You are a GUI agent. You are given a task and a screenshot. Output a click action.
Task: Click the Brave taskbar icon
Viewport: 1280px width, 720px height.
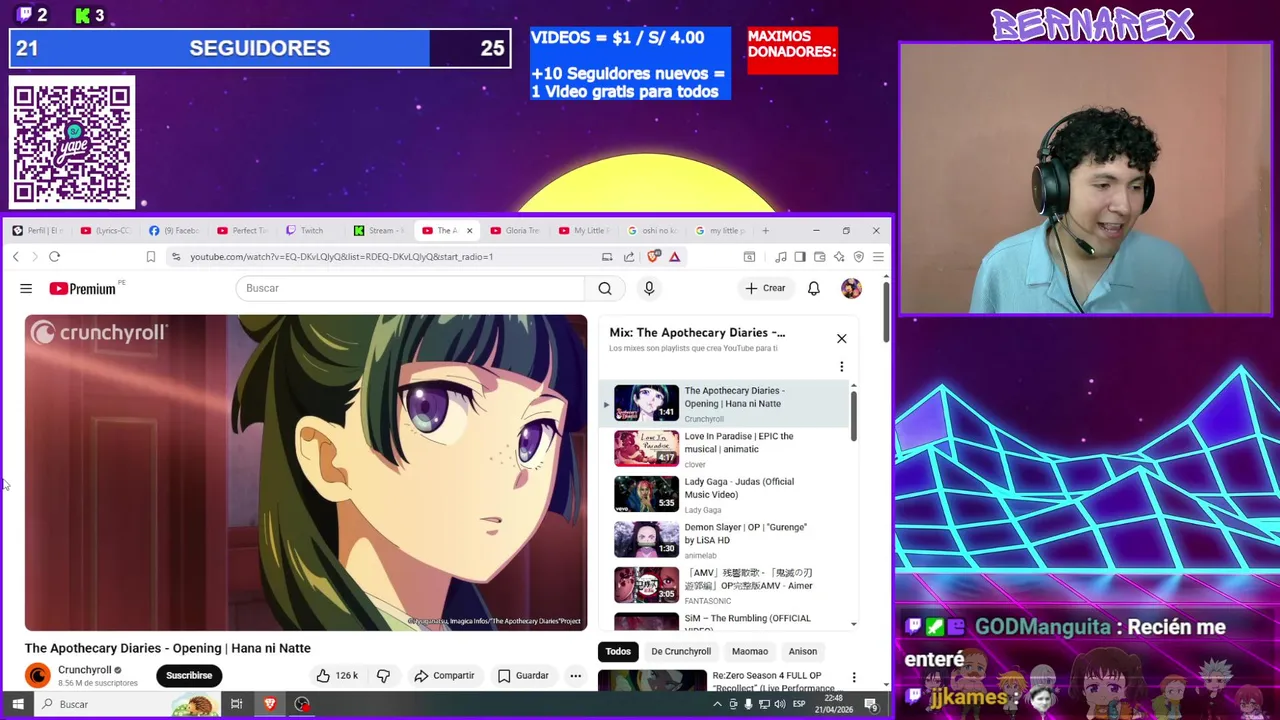click(270, 704)
